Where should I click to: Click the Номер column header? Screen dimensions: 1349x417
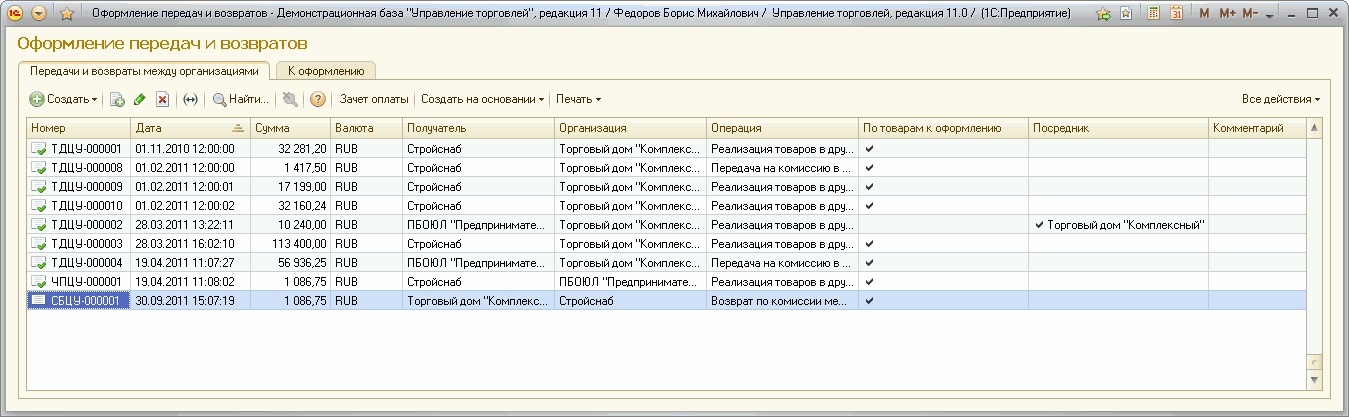(78, 128)
